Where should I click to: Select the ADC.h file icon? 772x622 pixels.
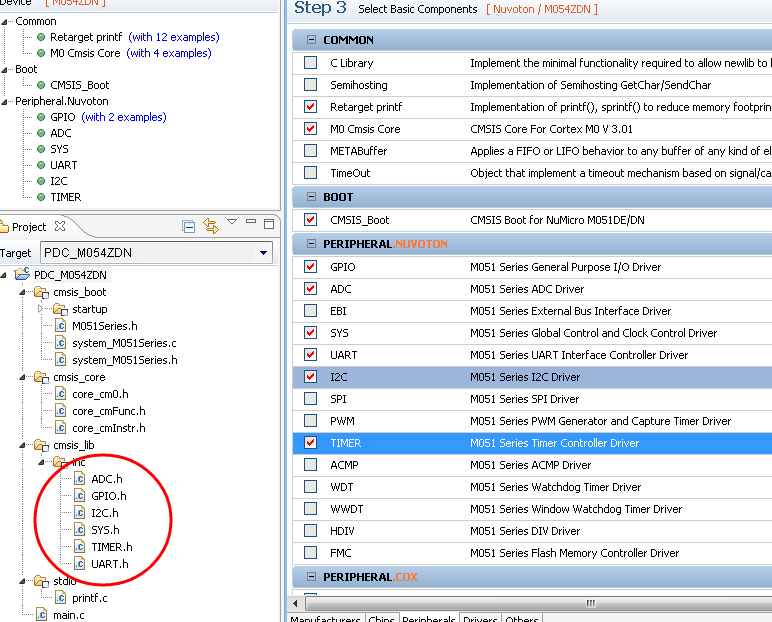click(x=79, y=479)
